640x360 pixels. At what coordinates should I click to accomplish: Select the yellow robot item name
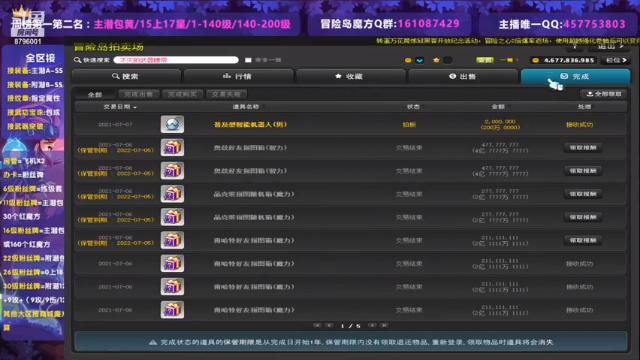(x=250, y=124)
